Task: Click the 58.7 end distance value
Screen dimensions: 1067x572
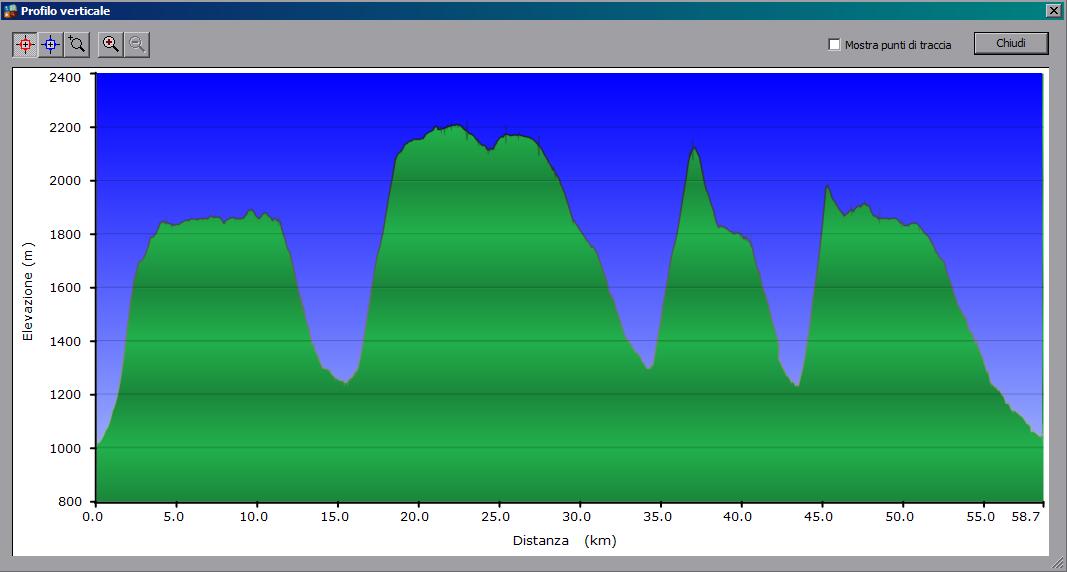Action: pyautogui.click(x=1025, y=517)
